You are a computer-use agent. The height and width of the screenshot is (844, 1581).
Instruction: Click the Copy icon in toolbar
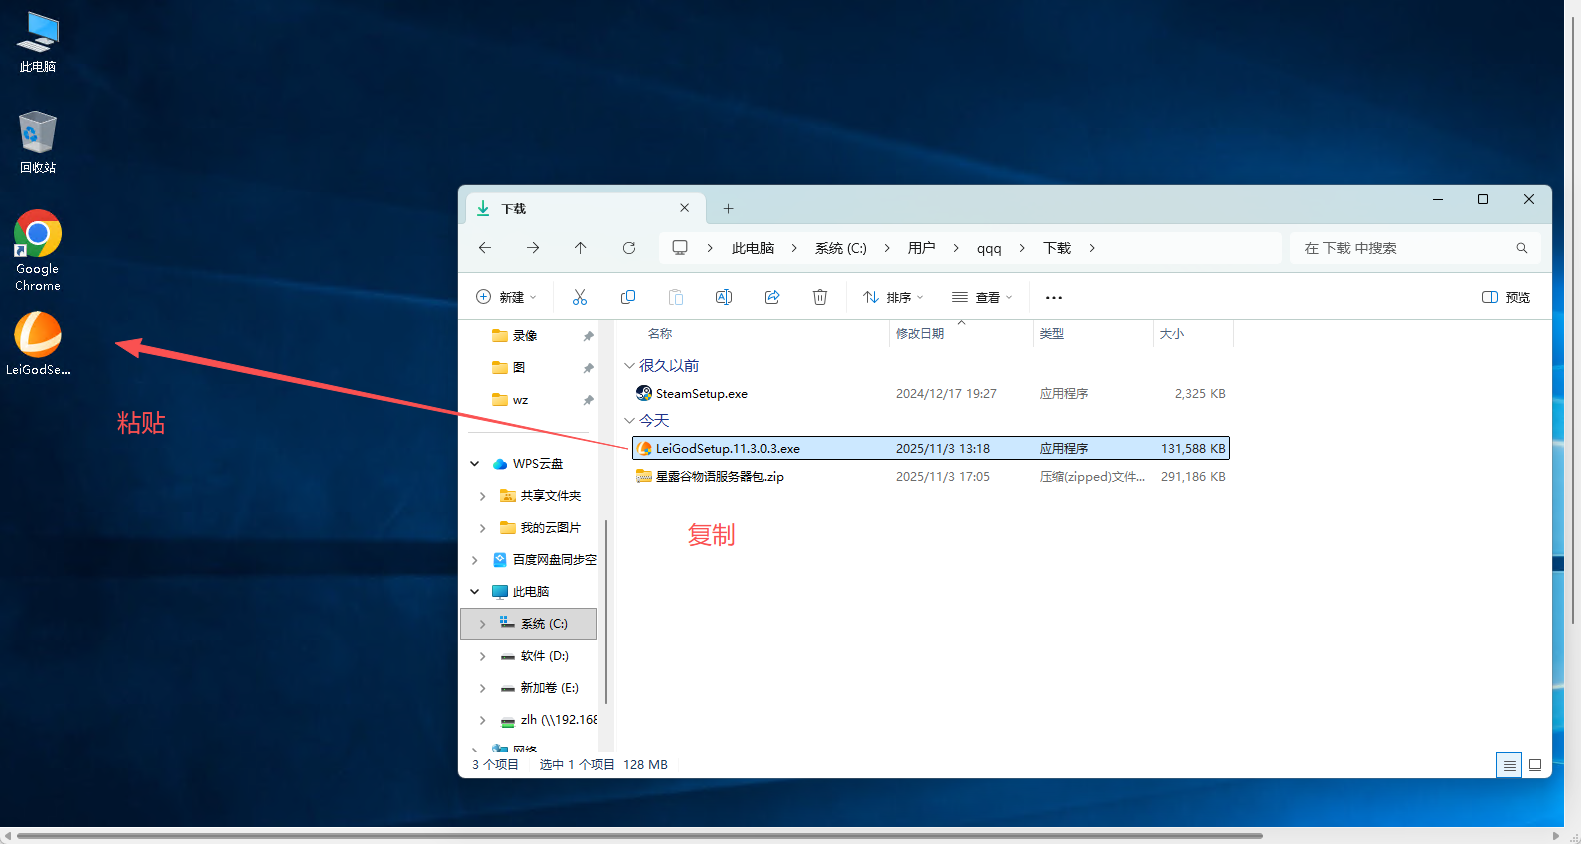coord(628,297)
